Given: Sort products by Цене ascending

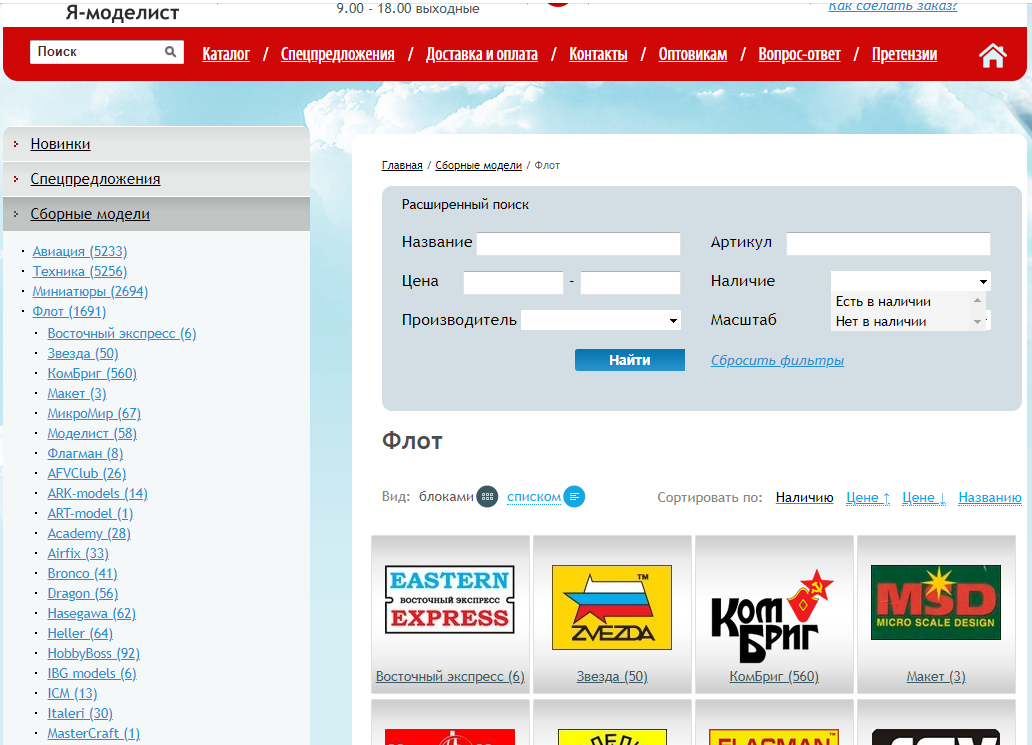Looking at the screenshot, I should (x=866, y=497).
